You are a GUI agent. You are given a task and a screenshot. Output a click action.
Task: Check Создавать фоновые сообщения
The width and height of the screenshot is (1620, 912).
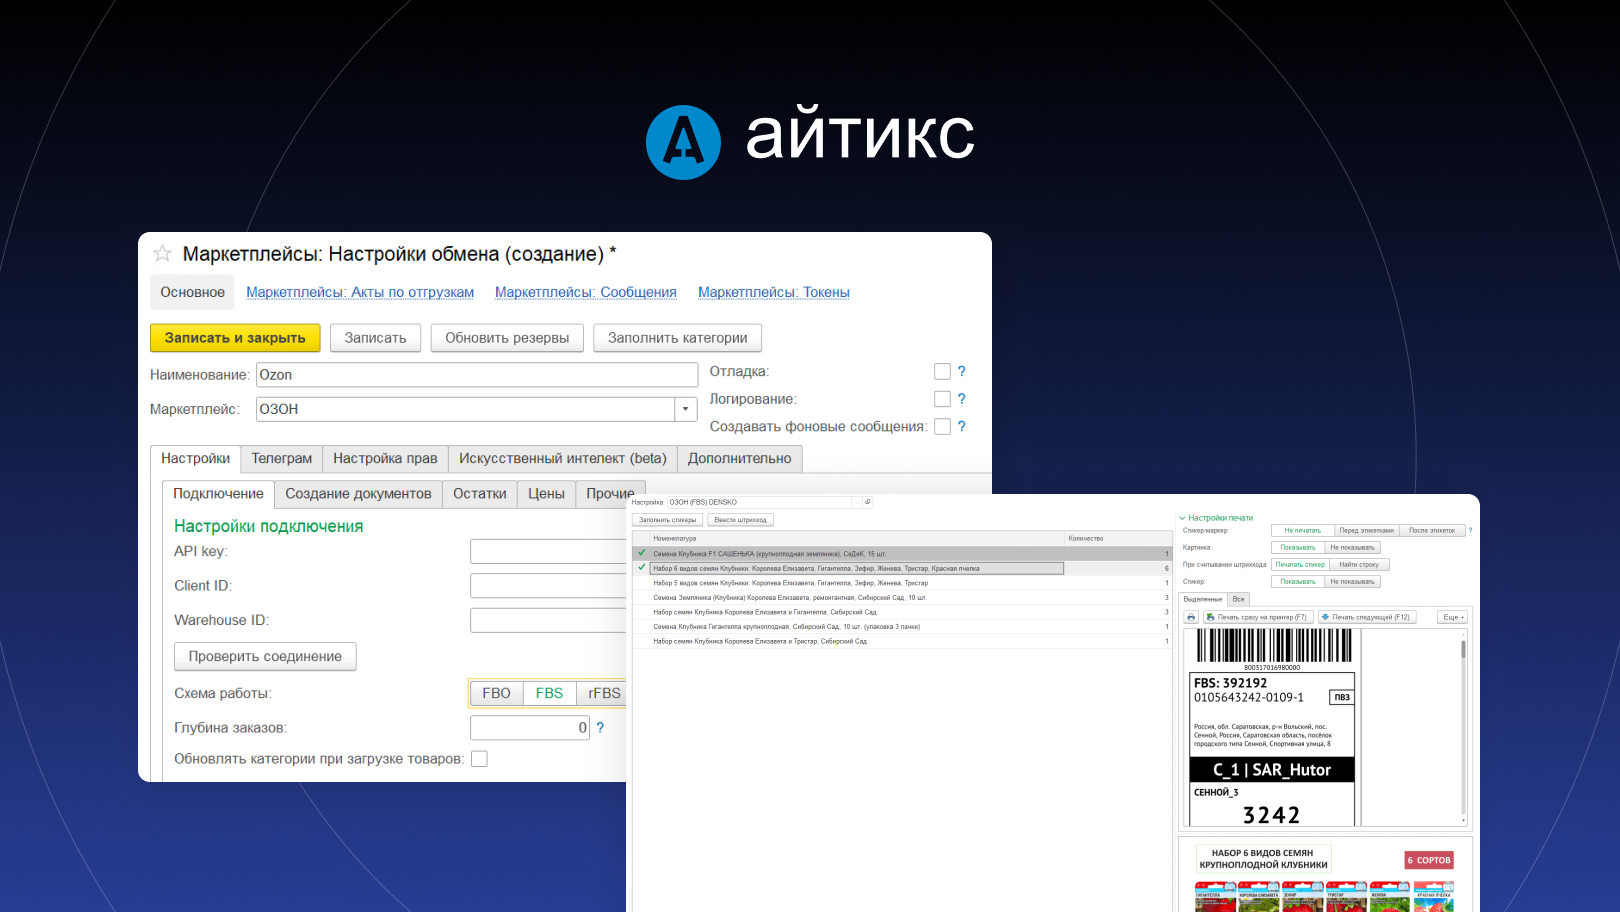[x=941, y=426]
